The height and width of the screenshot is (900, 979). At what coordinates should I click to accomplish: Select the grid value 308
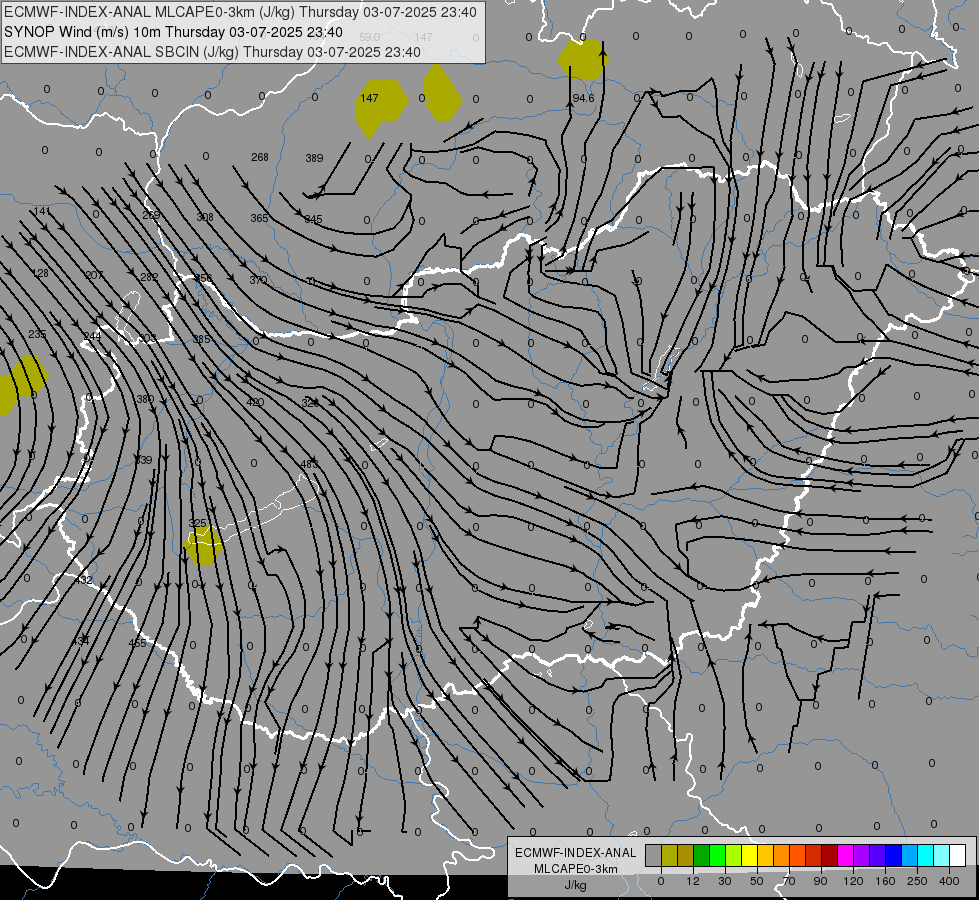tap(205, 217)
